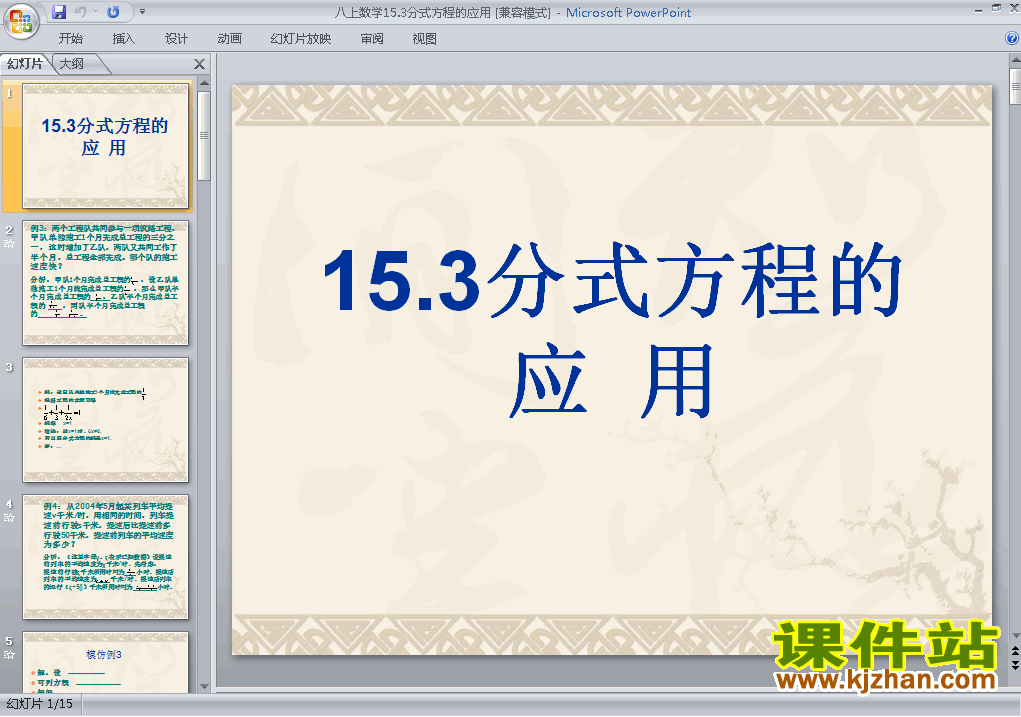Click the slide title text 15.3分式方程的应用
Viewport: 1021px width, 717px height.
[612, 329]
